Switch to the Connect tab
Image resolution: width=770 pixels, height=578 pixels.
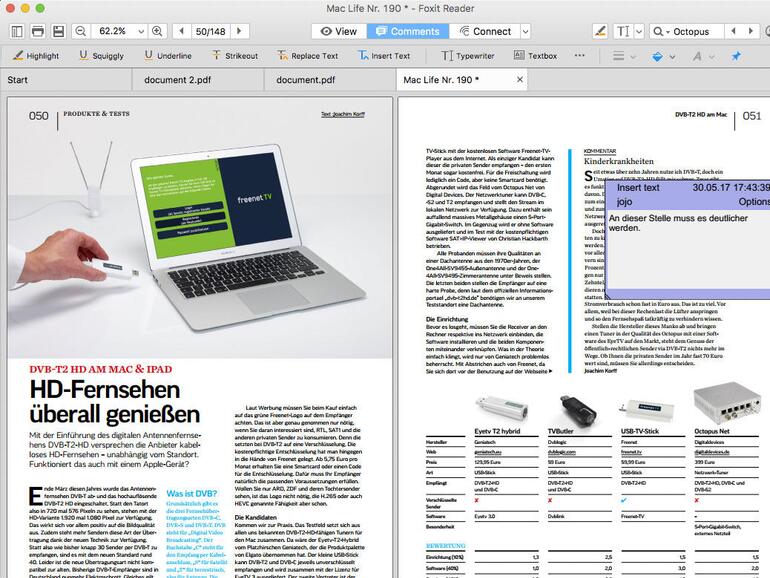pyautogui.click(x=485, y=31)
